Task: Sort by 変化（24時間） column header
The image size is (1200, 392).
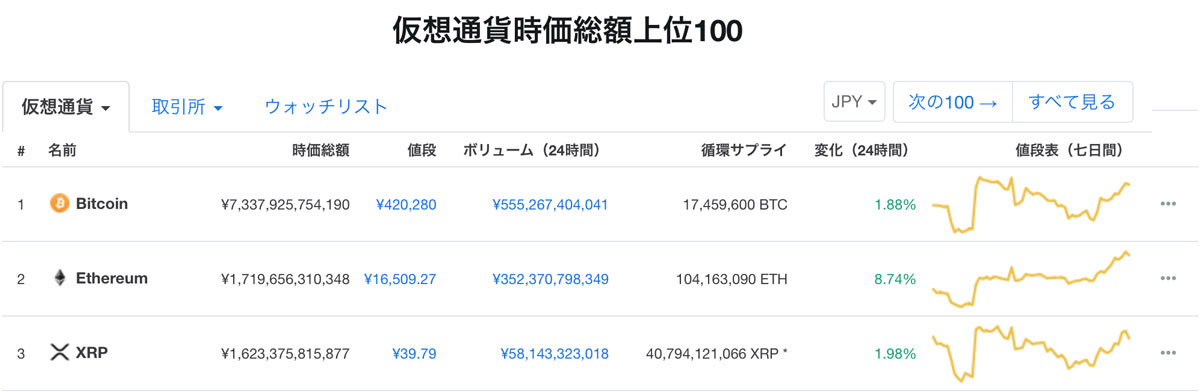Action: 862,151
